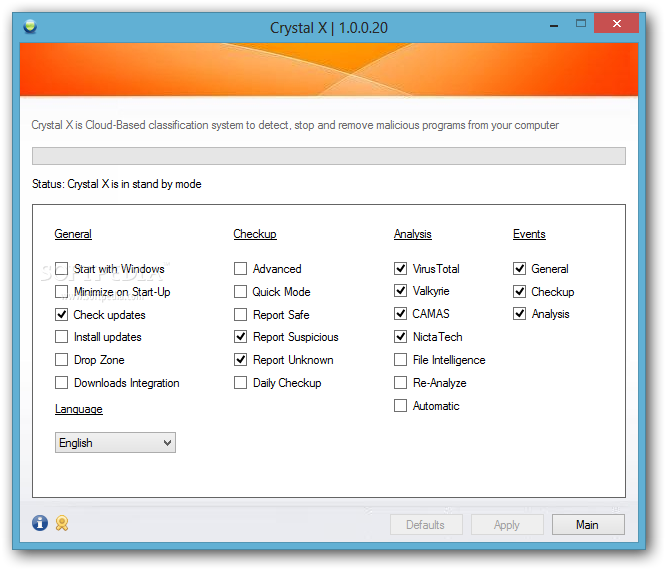Turn on Downloads Integration
666x570 pixels.
pyautogui.click(x=62, y=382)
